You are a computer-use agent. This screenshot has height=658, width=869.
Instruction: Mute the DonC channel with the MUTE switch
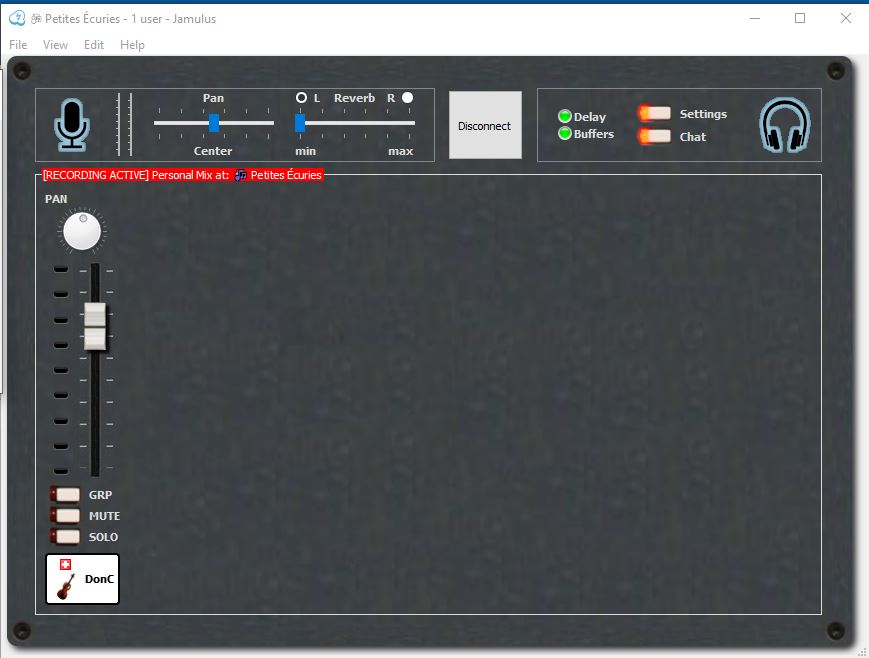pos(66,515)
